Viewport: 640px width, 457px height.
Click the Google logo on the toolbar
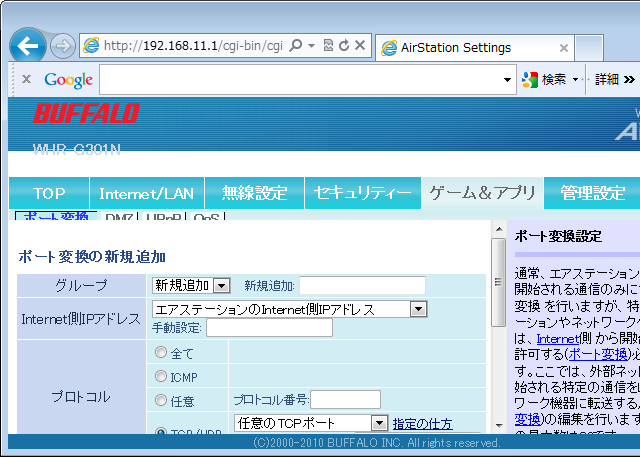tap(69, 80)
